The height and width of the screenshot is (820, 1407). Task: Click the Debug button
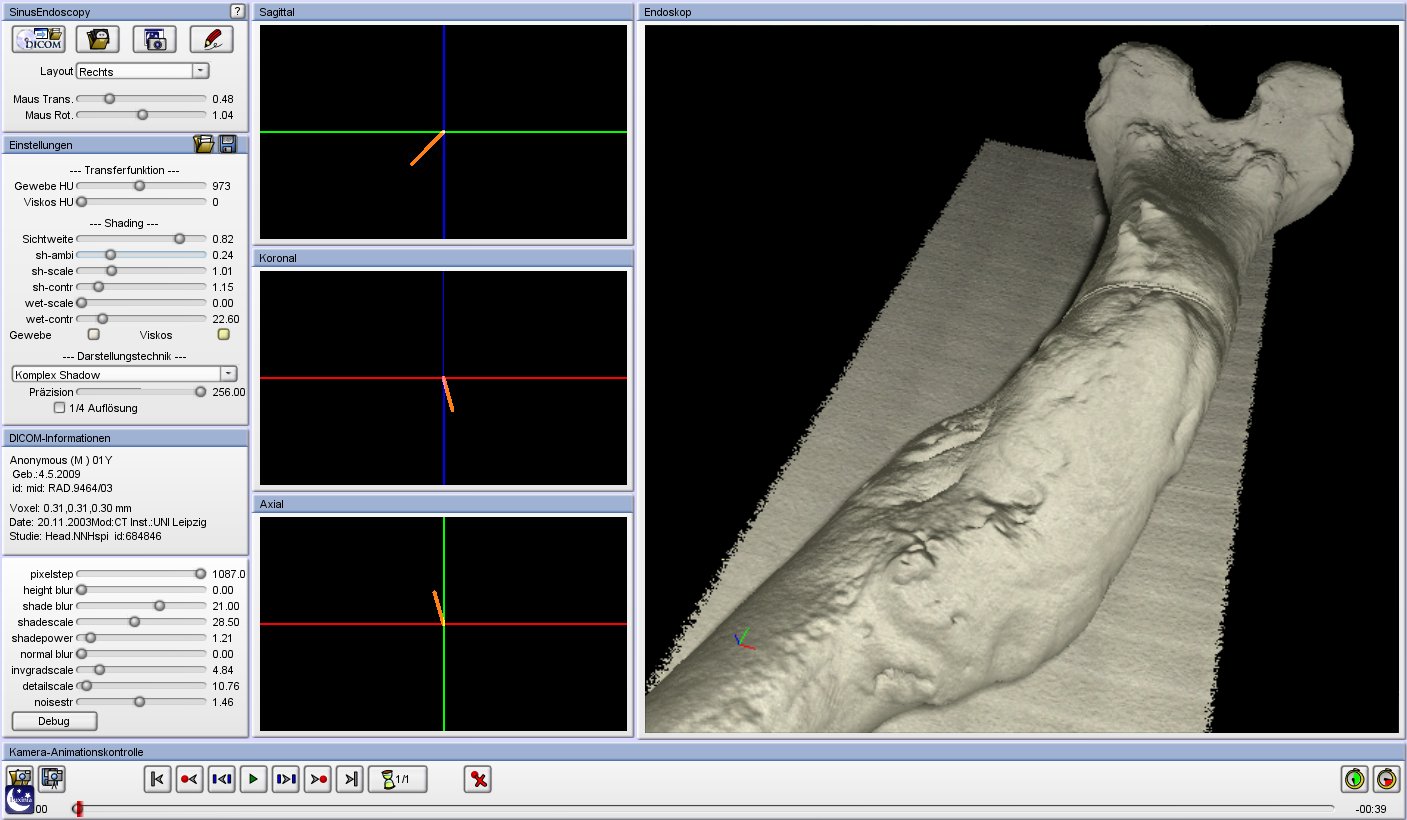tap(54, 721)
